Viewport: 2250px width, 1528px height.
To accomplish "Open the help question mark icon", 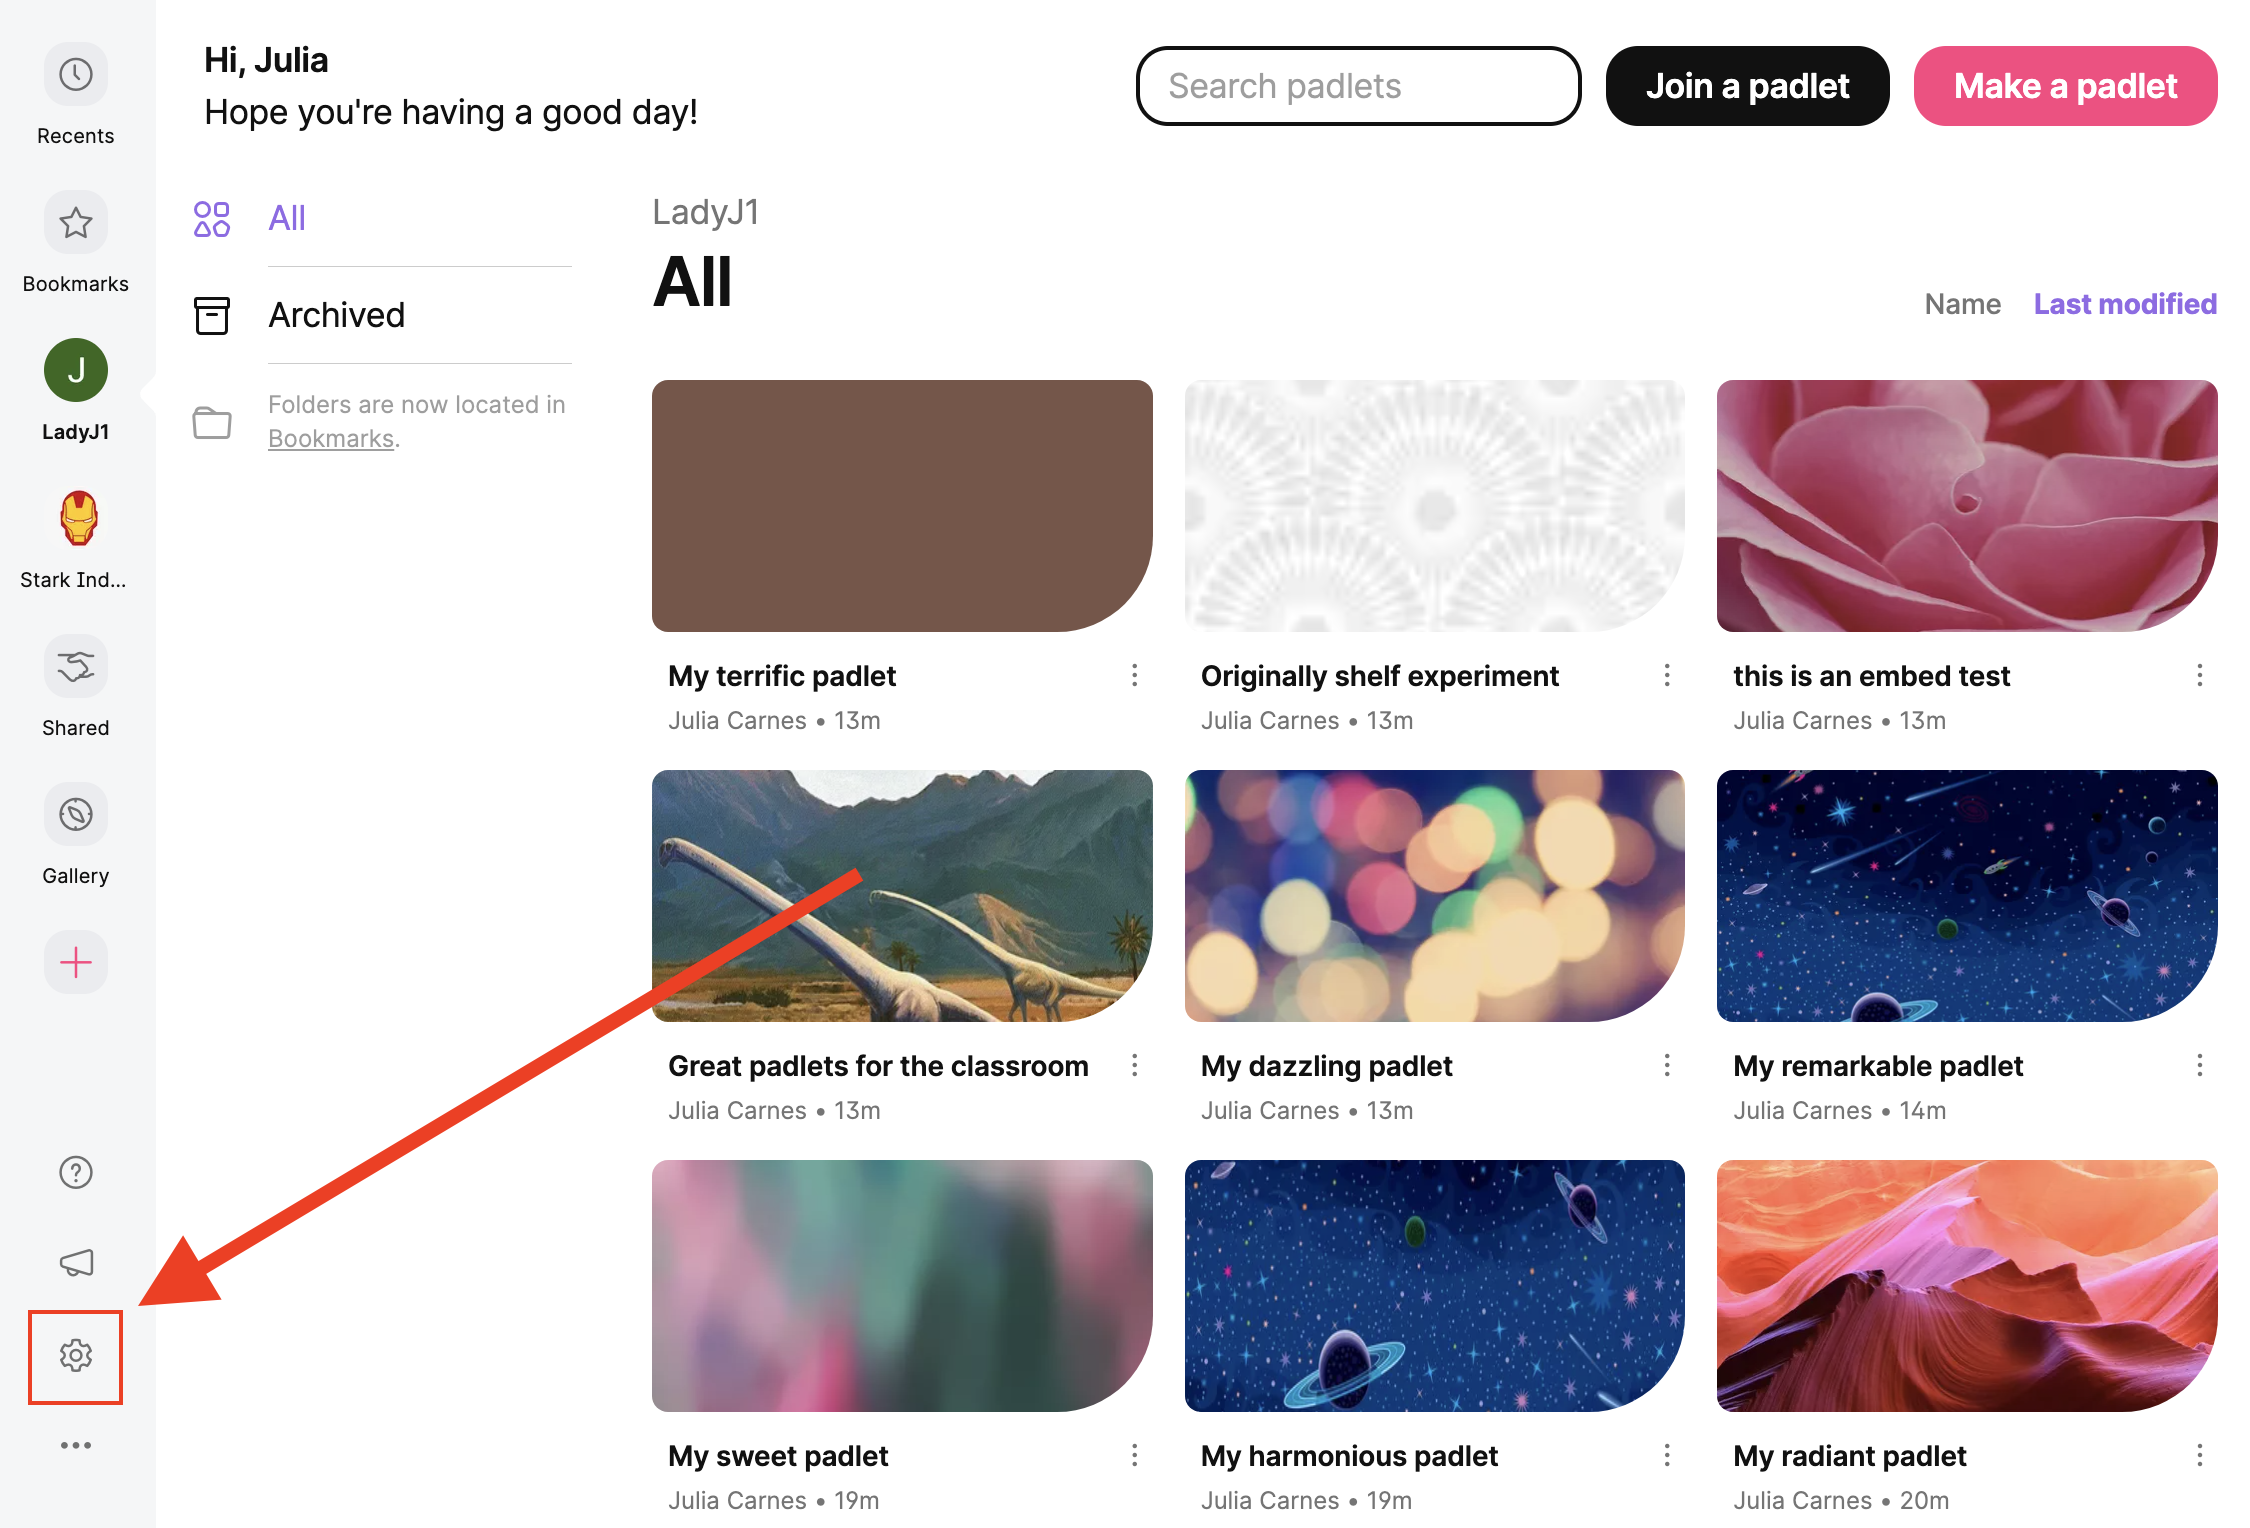I will click(76, 1173).
